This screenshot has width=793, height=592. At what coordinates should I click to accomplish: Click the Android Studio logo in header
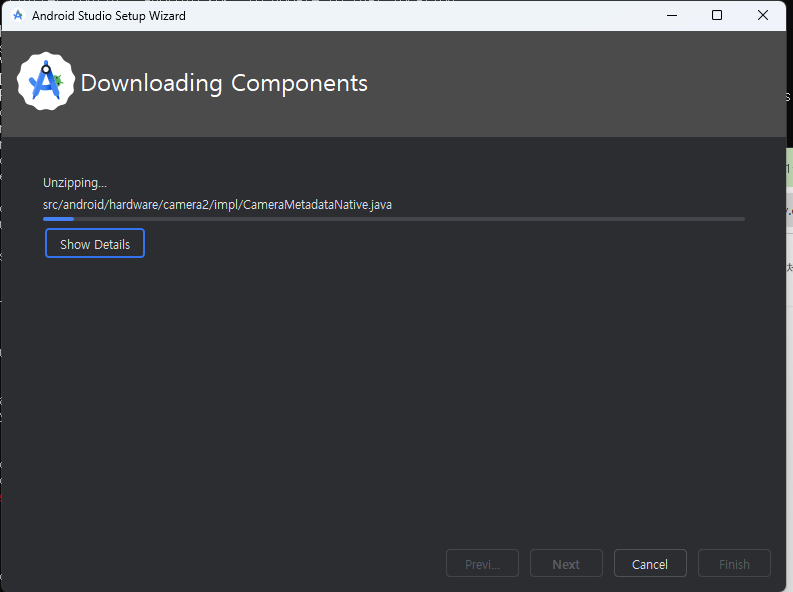46,81
